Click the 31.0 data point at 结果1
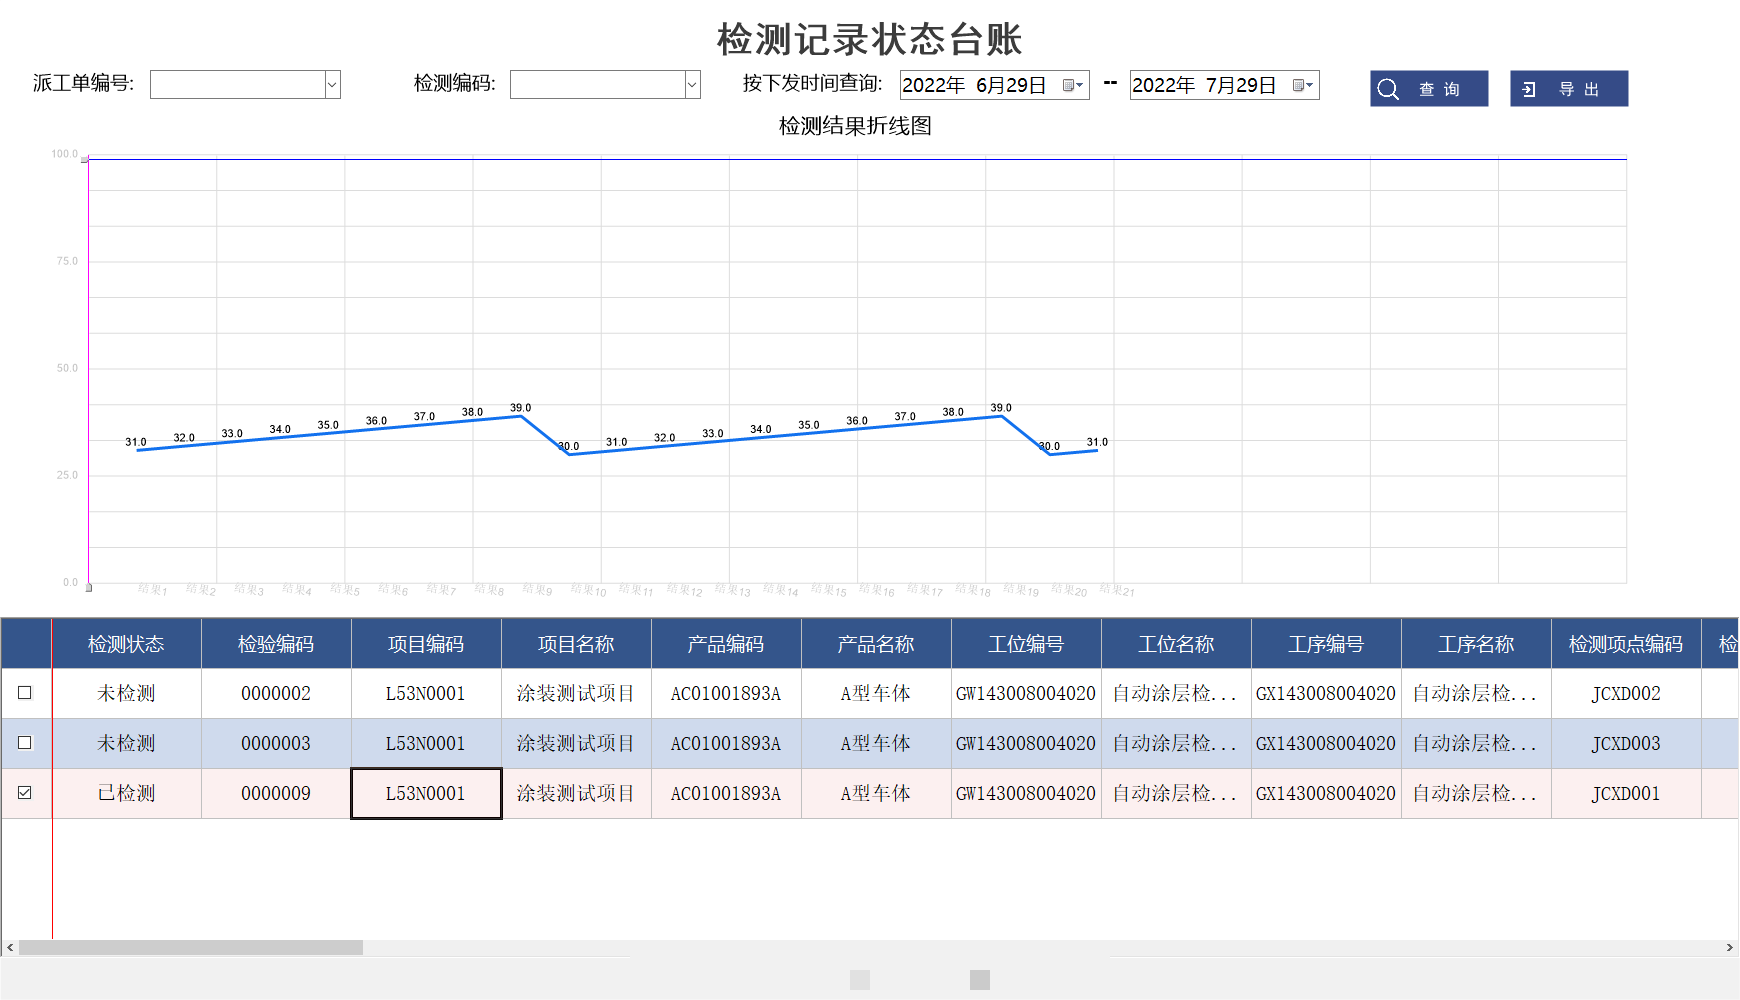 tap(137, 450)
